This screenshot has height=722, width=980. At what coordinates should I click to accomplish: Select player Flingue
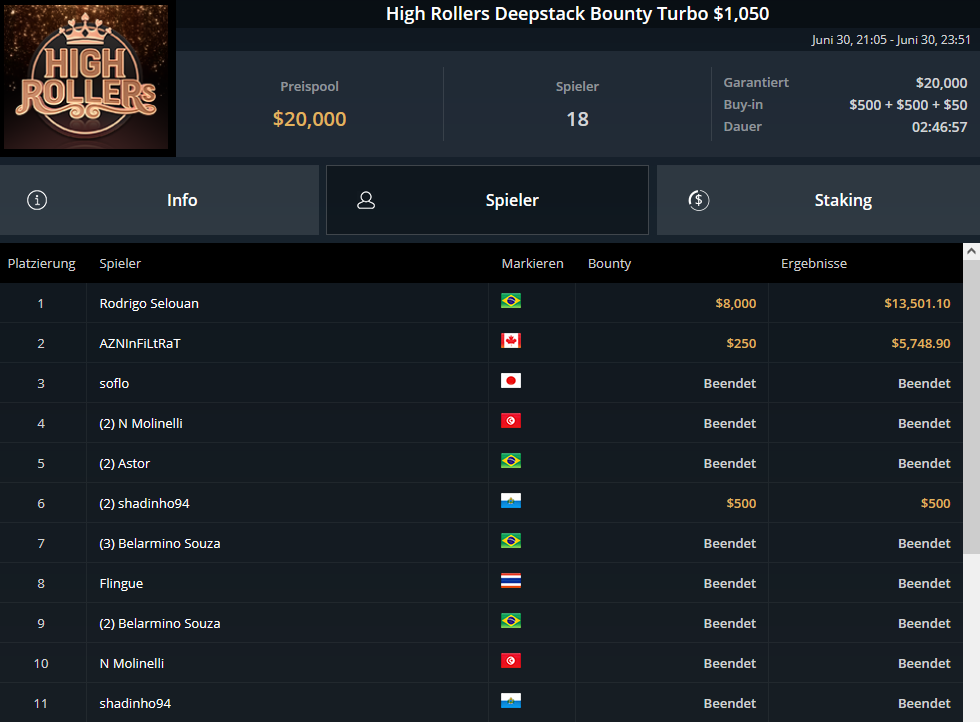click(x=121, y=583)
